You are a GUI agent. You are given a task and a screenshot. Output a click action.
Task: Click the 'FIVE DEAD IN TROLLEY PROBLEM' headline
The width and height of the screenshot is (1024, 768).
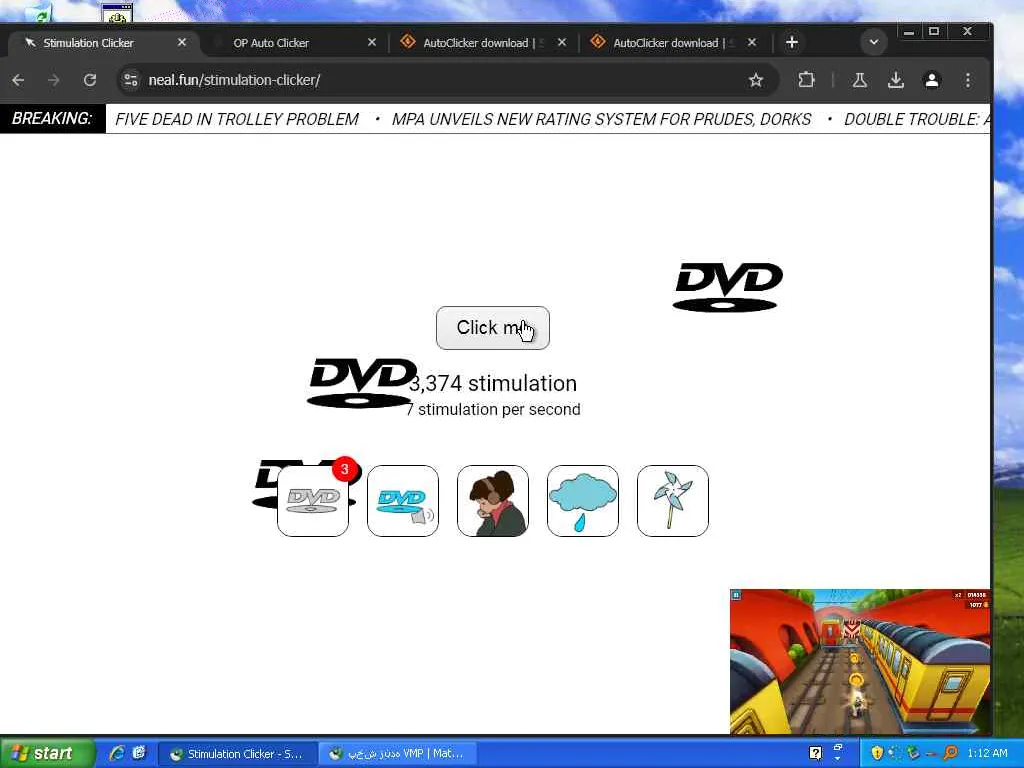(236, 120)
